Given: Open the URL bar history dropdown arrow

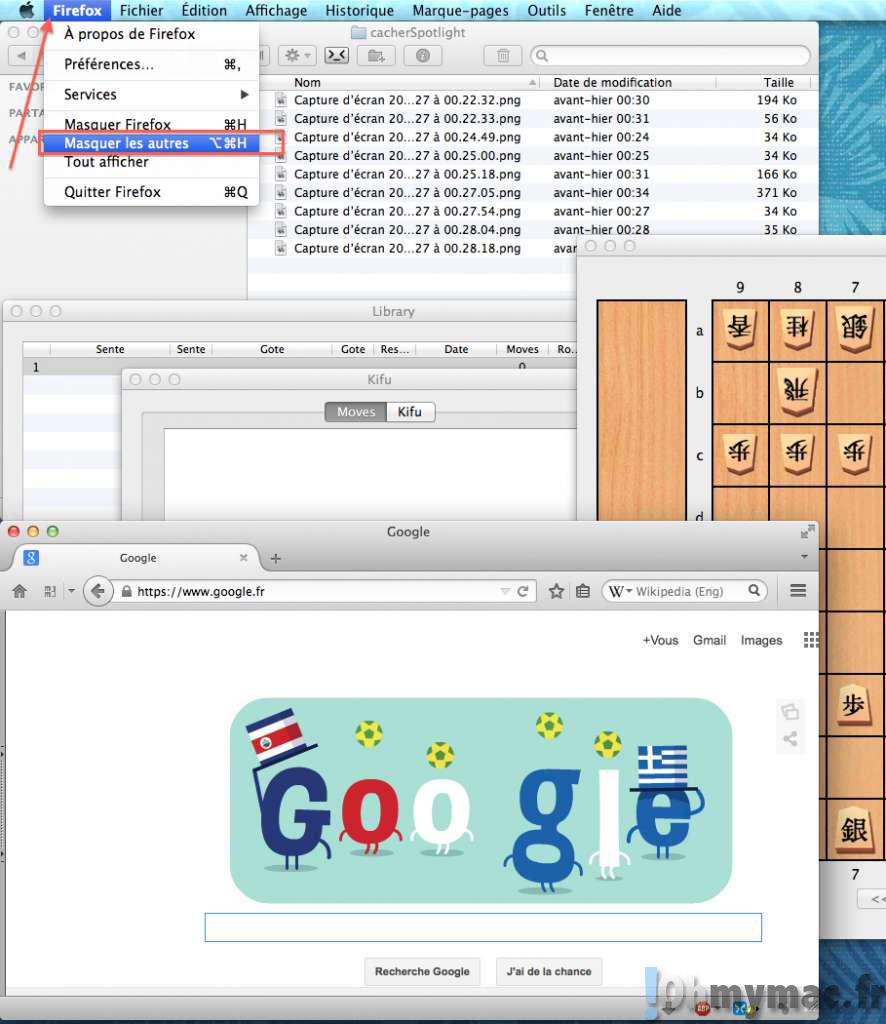Looking at the screenshot, I should 505,592.
